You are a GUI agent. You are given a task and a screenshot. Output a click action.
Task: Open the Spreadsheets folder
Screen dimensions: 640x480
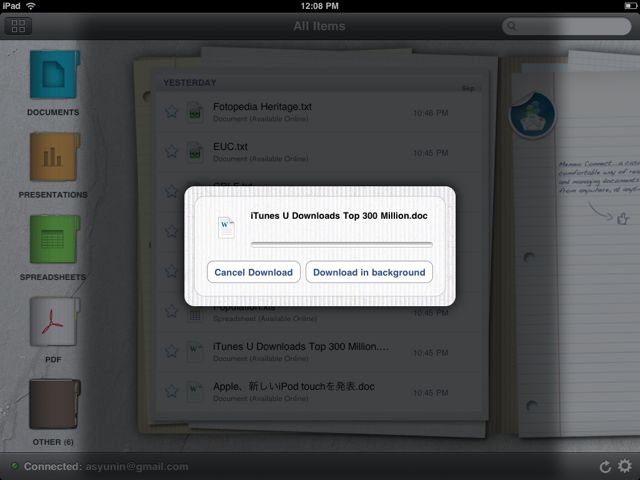coord(54,240)
